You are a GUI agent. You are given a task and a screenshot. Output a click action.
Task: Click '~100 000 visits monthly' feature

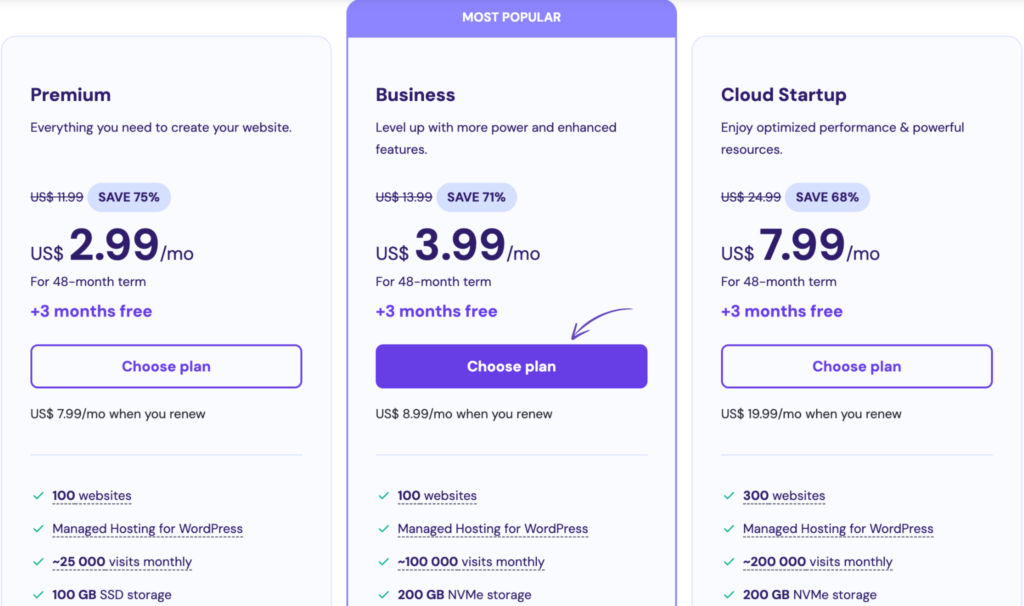tap(471, 562)
